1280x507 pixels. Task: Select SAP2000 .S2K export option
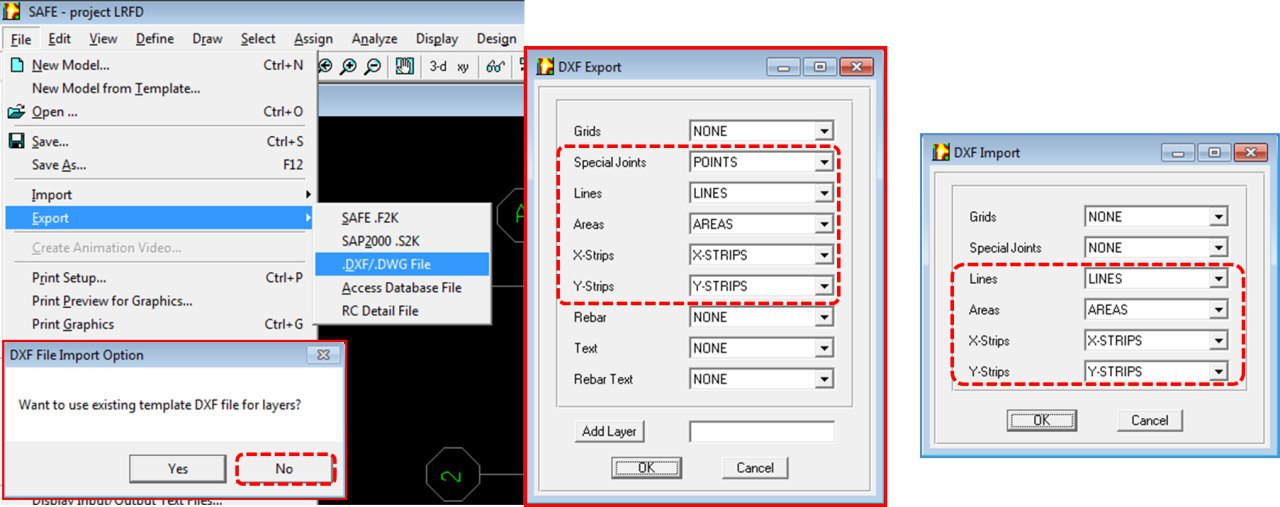(x=403, y=241)
